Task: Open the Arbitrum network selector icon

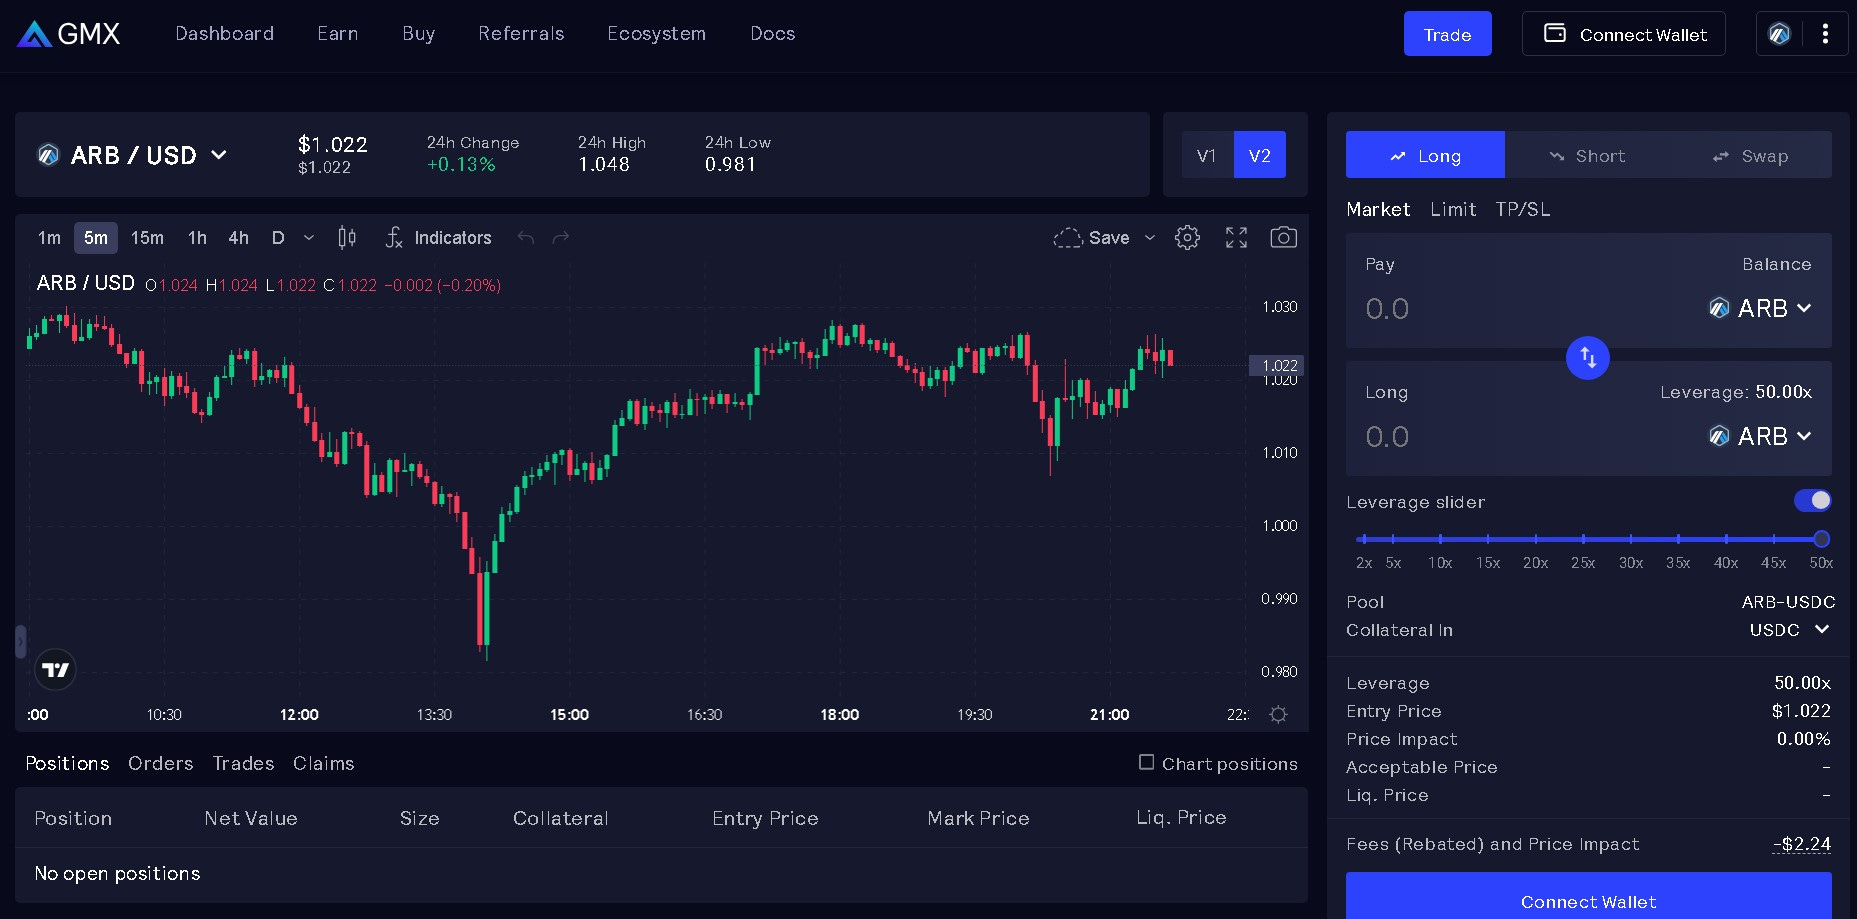Action: (x=1779, y=34)
